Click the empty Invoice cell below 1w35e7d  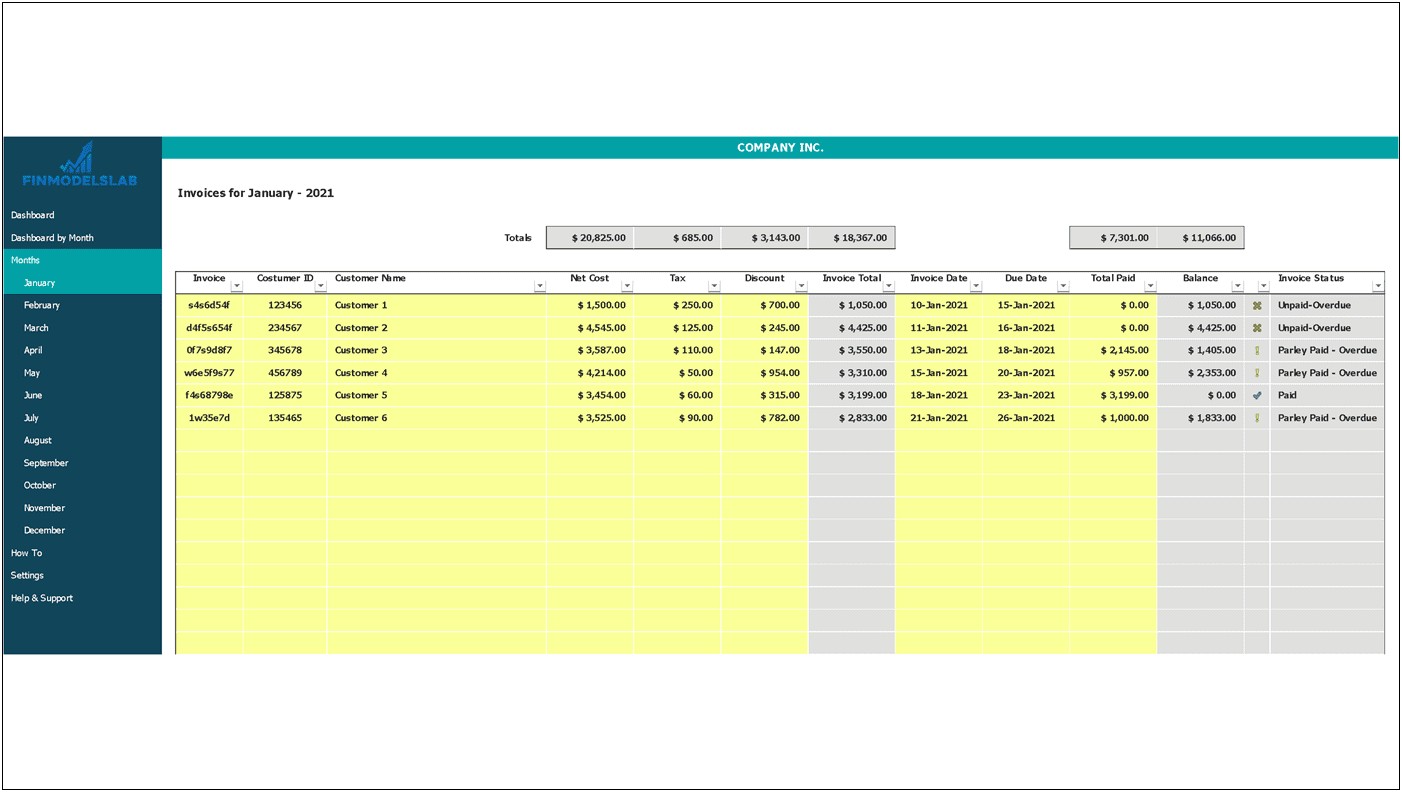(x=209, y=440)
